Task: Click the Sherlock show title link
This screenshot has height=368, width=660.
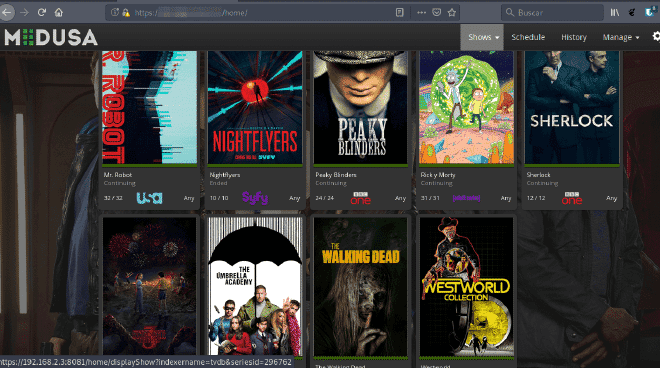Action: [x=538, y=175]
